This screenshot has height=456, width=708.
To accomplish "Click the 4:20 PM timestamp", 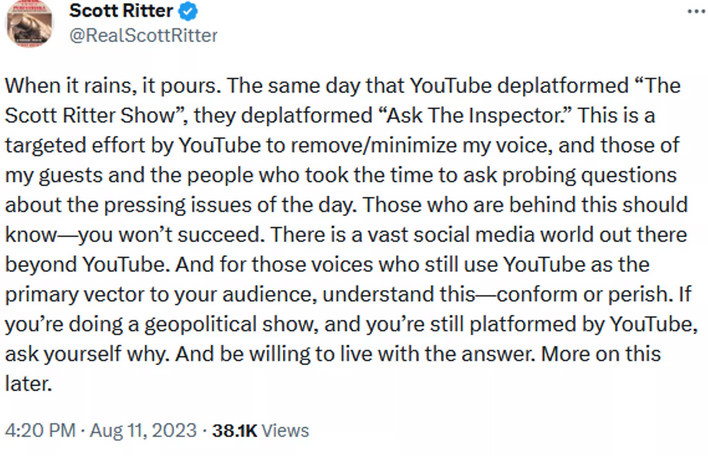I will 40,430.
